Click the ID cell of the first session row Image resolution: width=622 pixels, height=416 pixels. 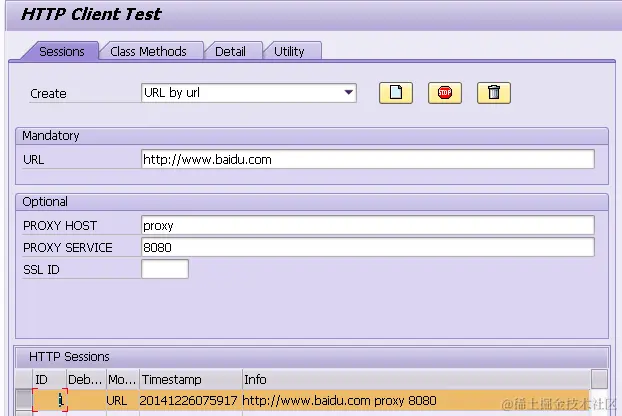(x=50, y=400)
